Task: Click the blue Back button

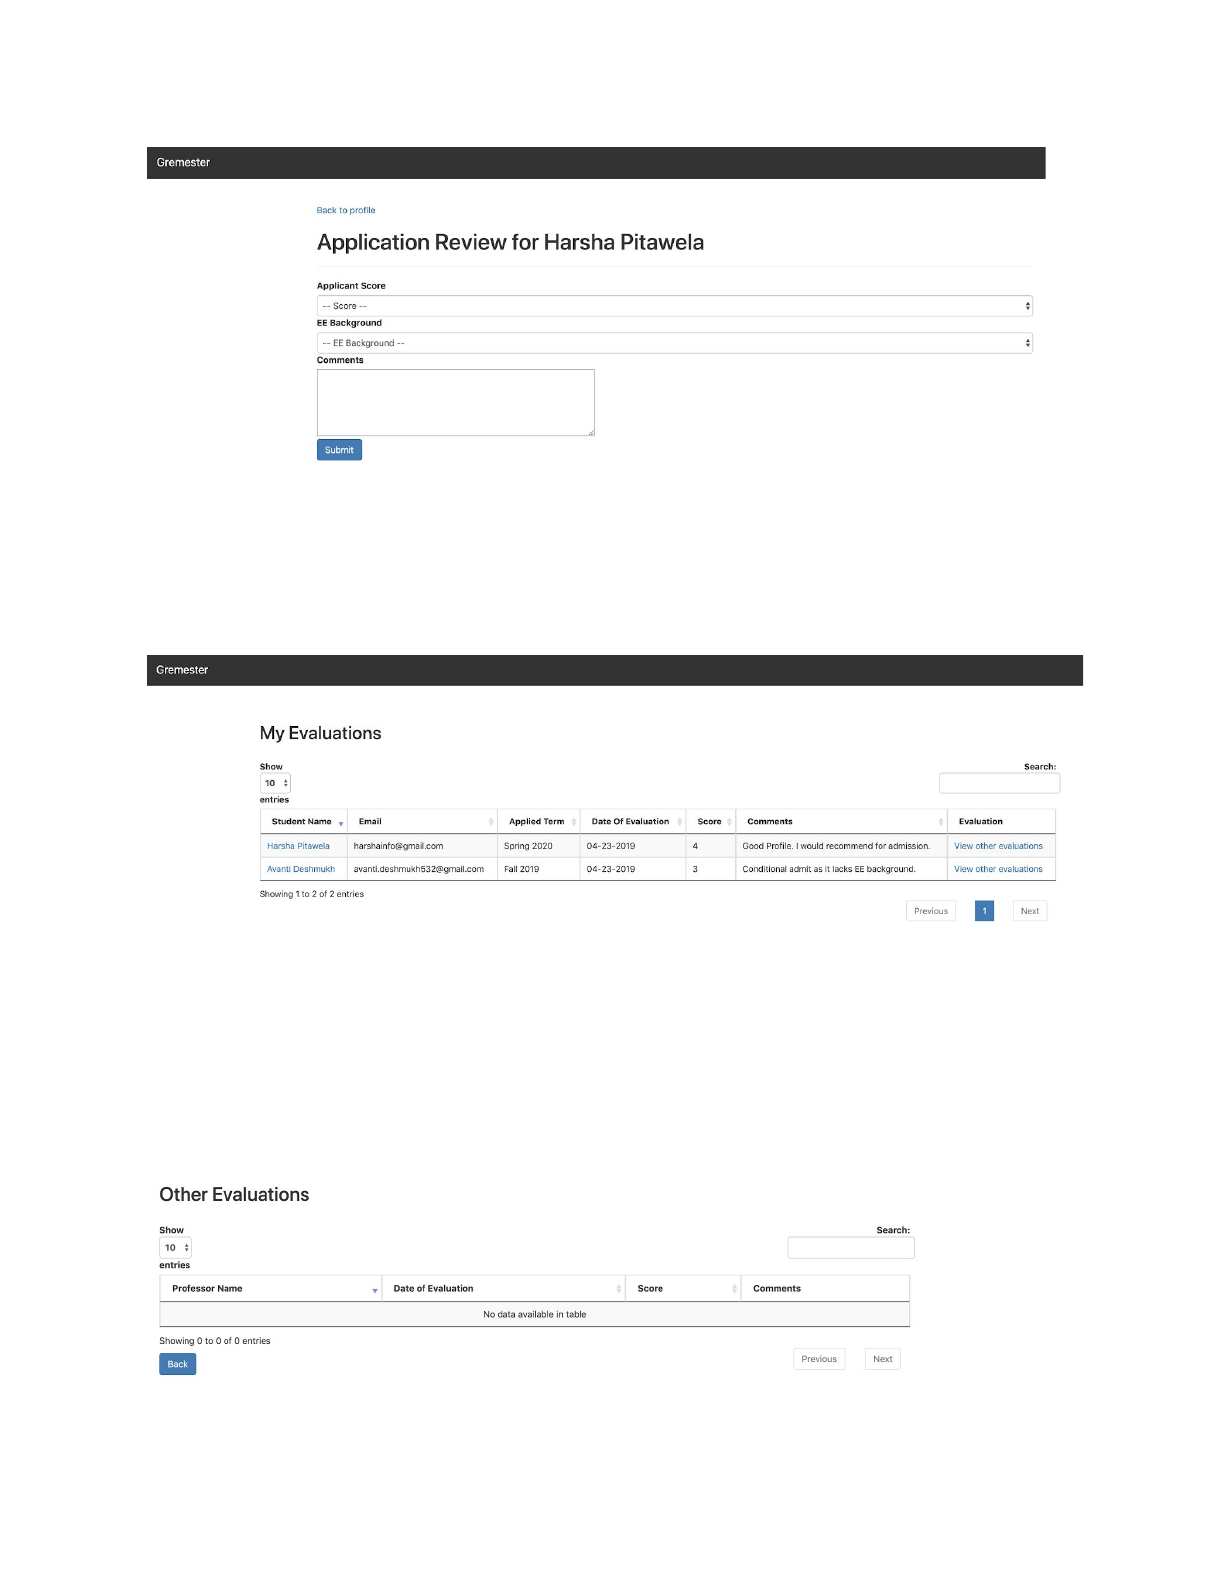Action: [177, 1364]
